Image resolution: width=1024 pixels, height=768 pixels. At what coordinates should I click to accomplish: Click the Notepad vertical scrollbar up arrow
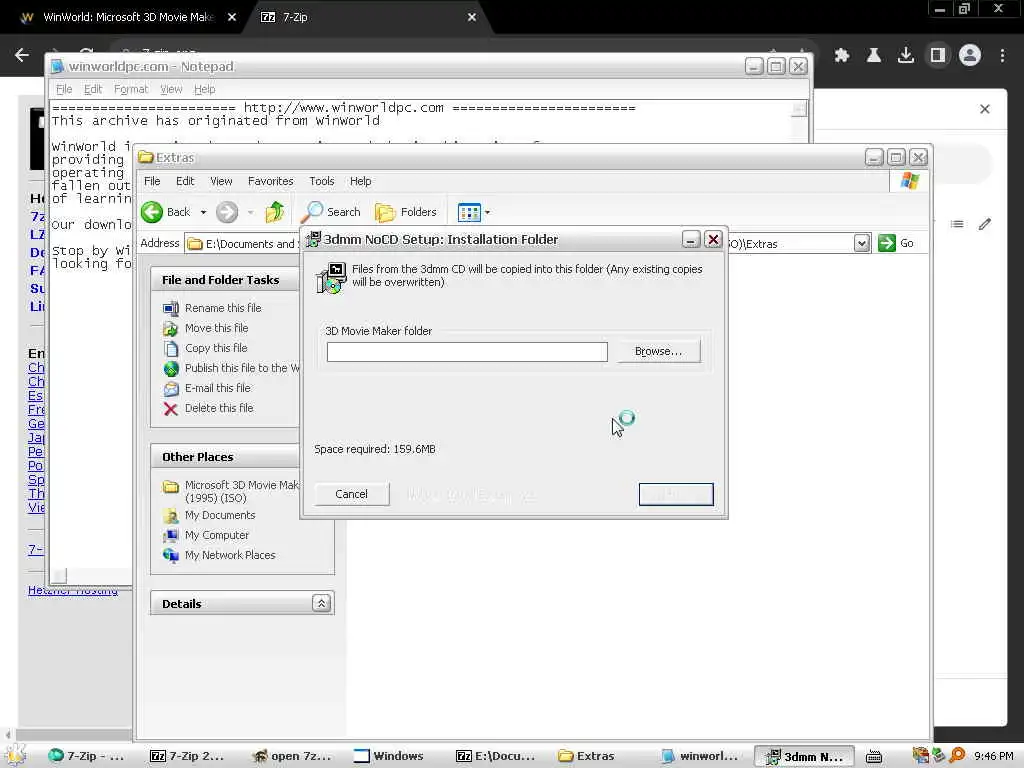point(799,108)
